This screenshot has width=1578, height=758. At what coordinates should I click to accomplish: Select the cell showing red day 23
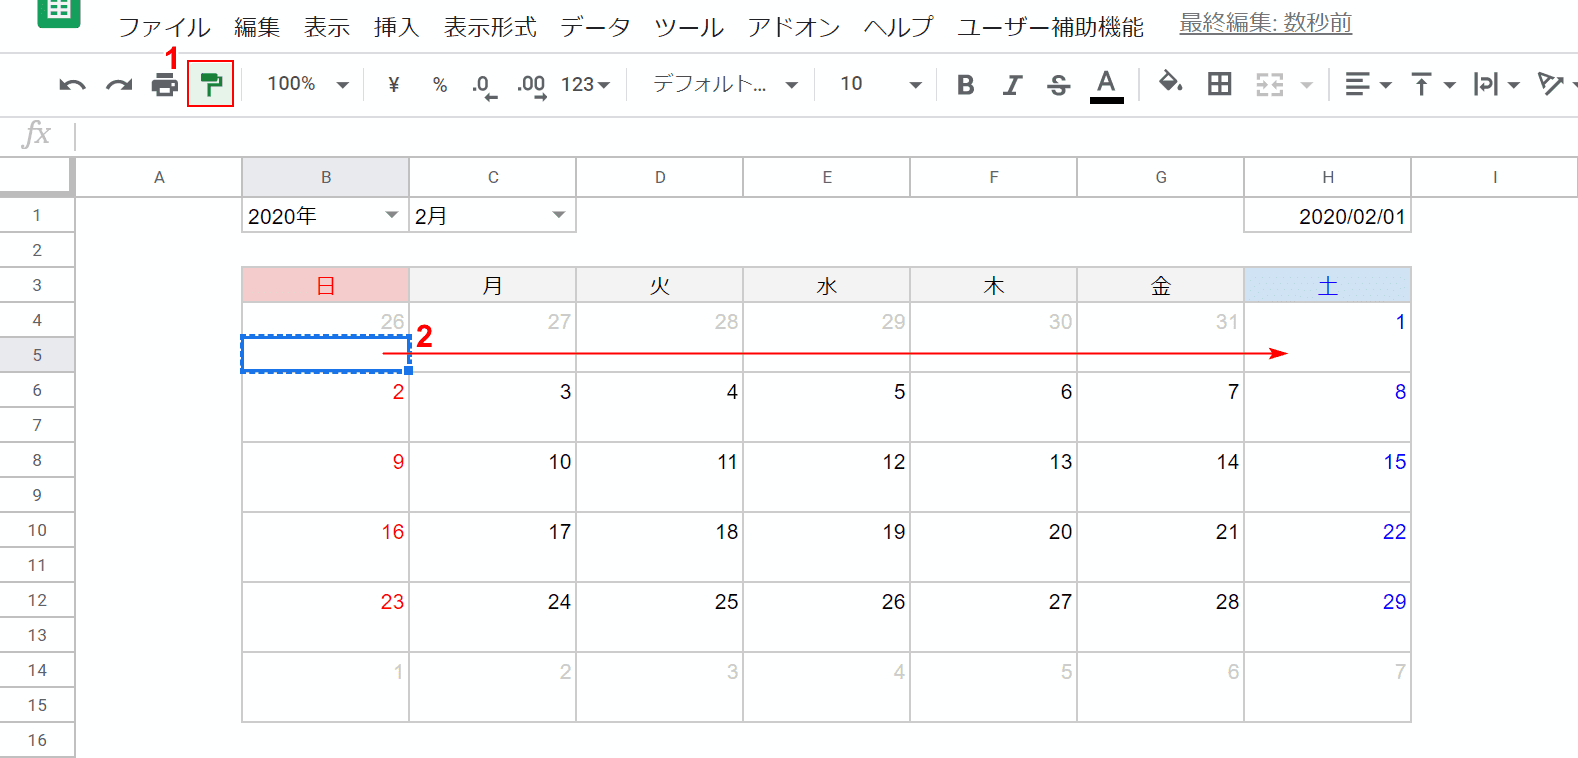click(326, 600)
